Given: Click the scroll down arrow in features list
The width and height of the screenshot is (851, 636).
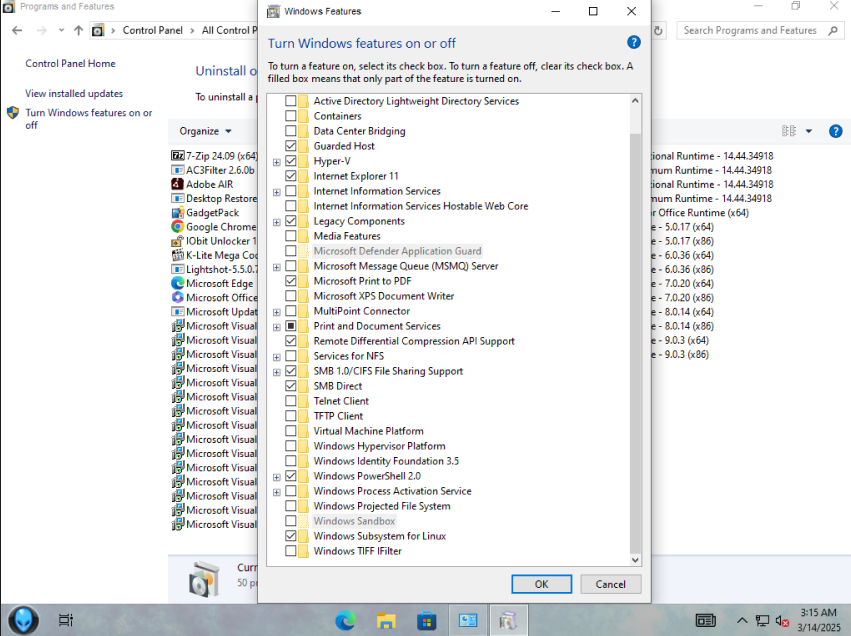Looking at the screenshot, I should point(635,560).
